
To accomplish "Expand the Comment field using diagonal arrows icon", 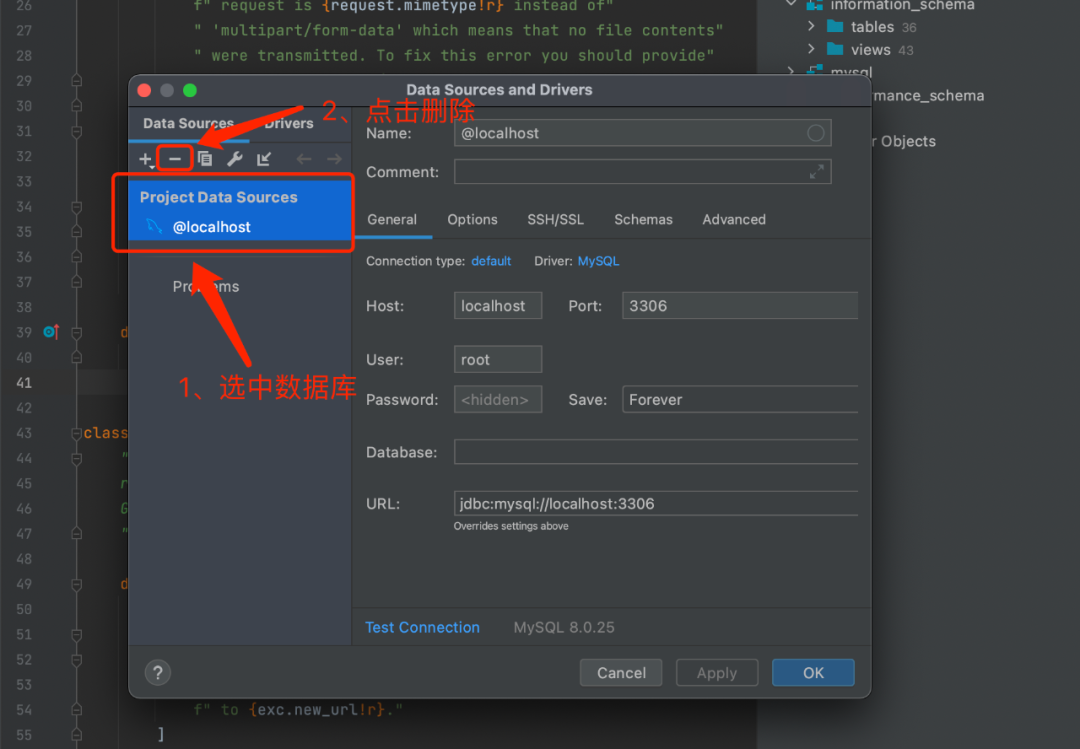I will (817, 171).
